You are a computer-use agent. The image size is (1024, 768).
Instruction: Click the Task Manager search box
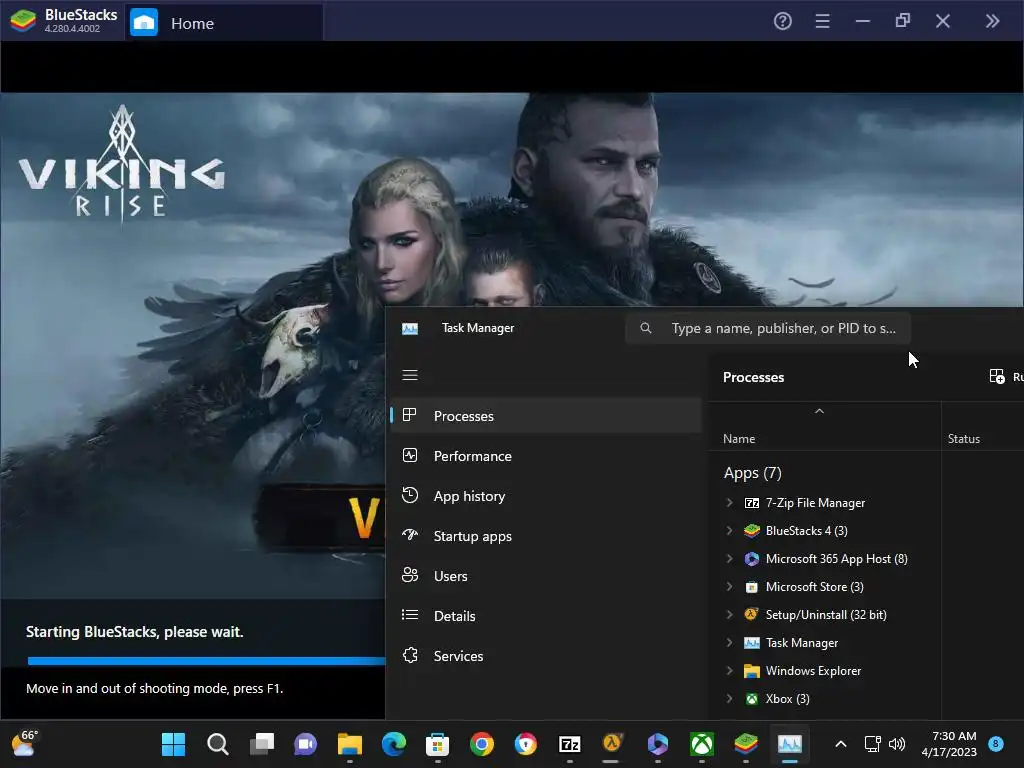768,328
